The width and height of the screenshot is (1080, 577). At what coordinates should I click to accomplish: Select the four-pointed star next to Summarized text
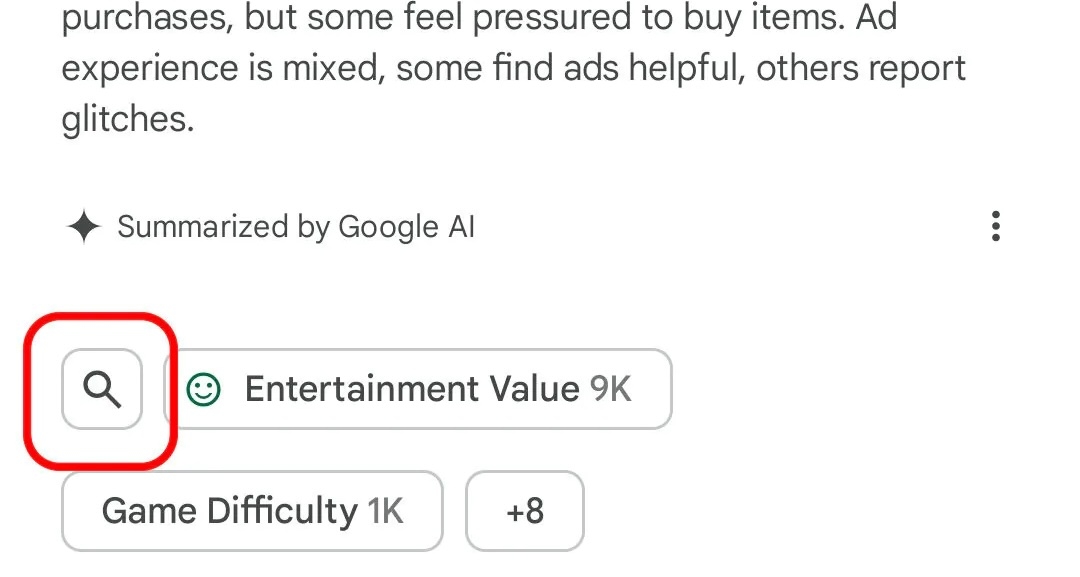tap(84, 227)
